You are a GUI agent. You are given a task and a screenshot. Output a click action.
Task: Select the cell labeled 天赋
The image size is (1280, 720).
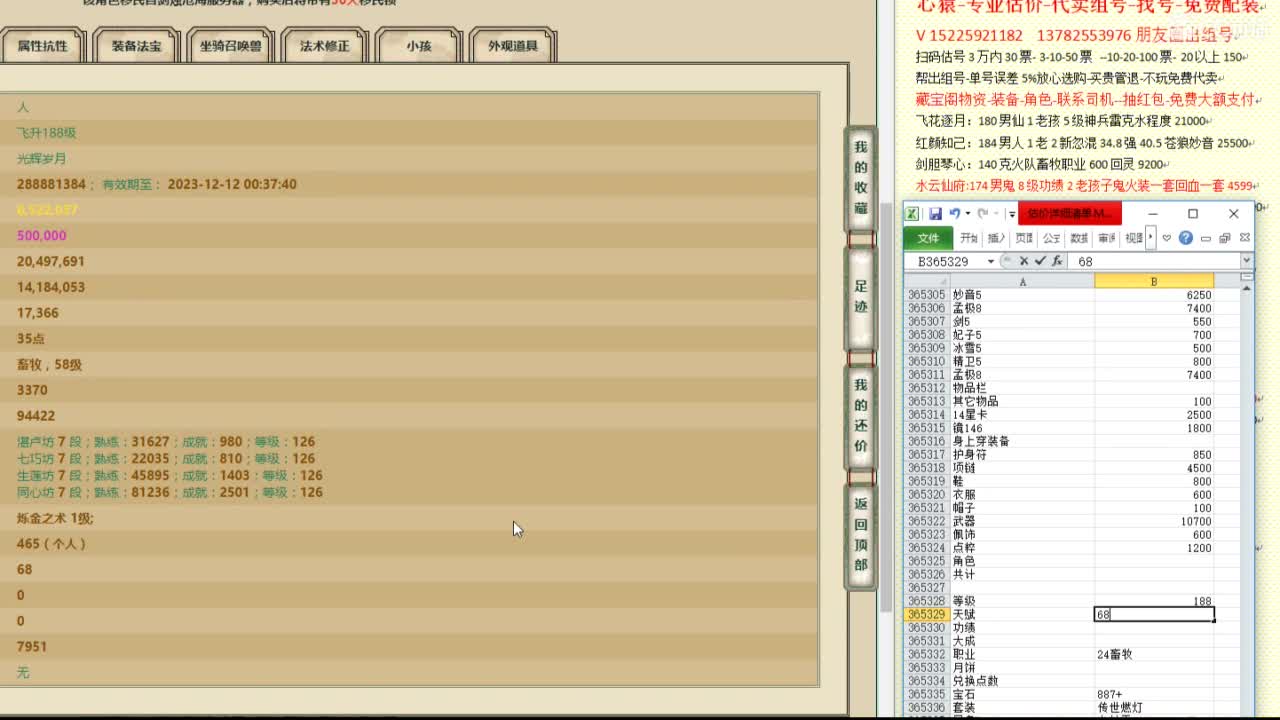(1022, 614)
